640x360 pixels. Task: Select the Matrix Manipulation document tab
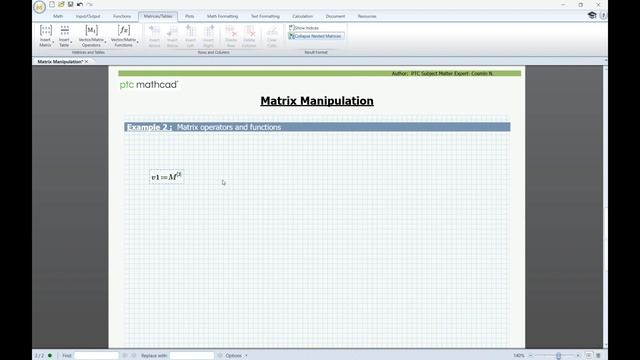click(60, 62)
